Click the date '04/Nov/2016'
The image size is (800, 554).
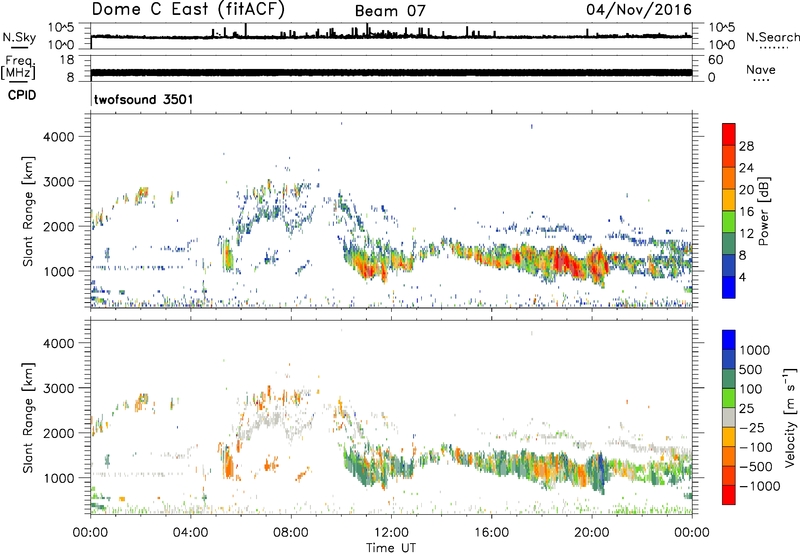click(638, 9)
